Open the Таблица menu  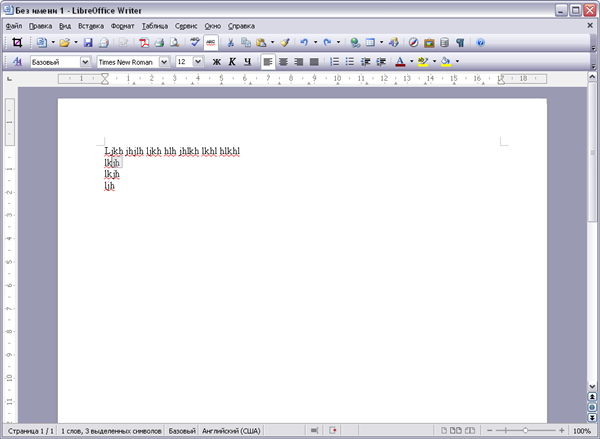(x=155, y=25)
